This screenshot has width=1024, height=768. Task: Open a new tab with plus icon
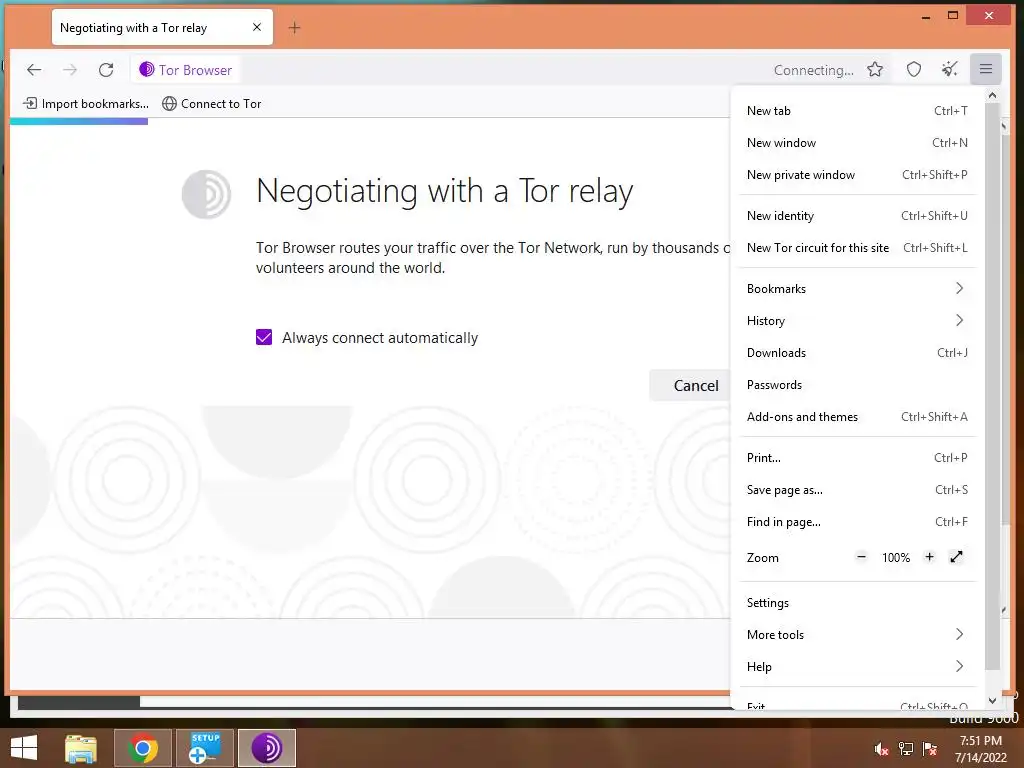pyautogui.click(x=295, y=27)
